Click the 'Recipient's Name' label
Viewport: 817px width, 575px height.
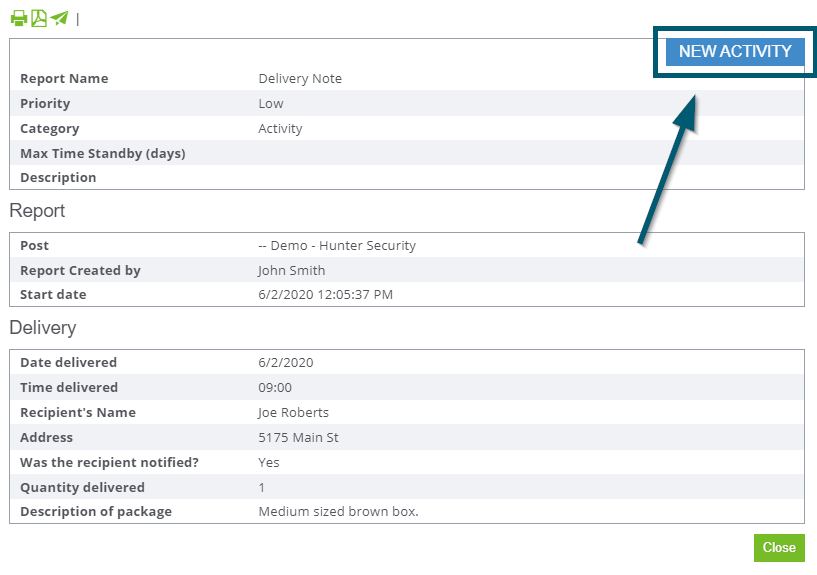78,412
